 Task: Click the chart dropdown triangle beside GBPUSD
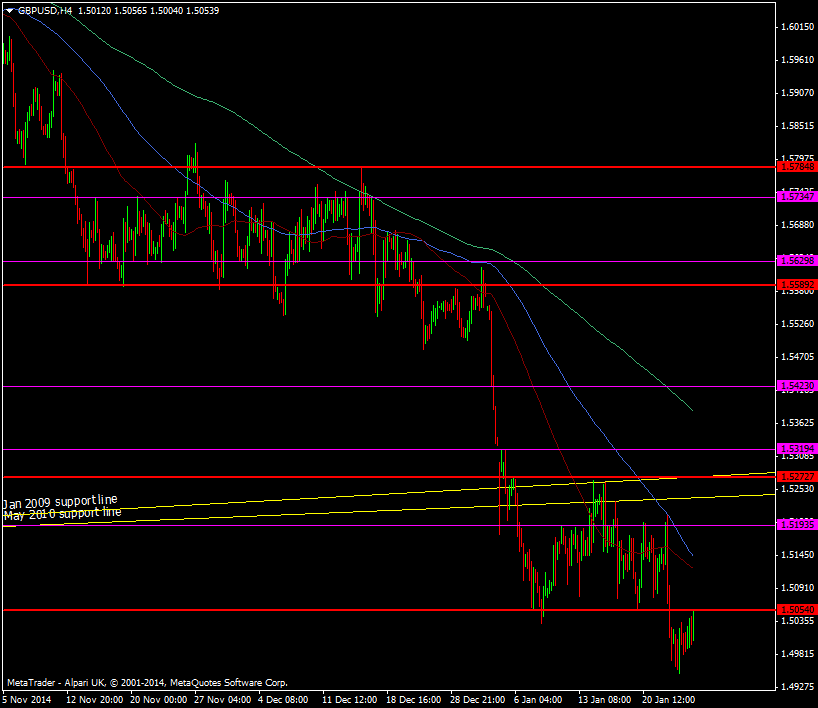point(9,10)
